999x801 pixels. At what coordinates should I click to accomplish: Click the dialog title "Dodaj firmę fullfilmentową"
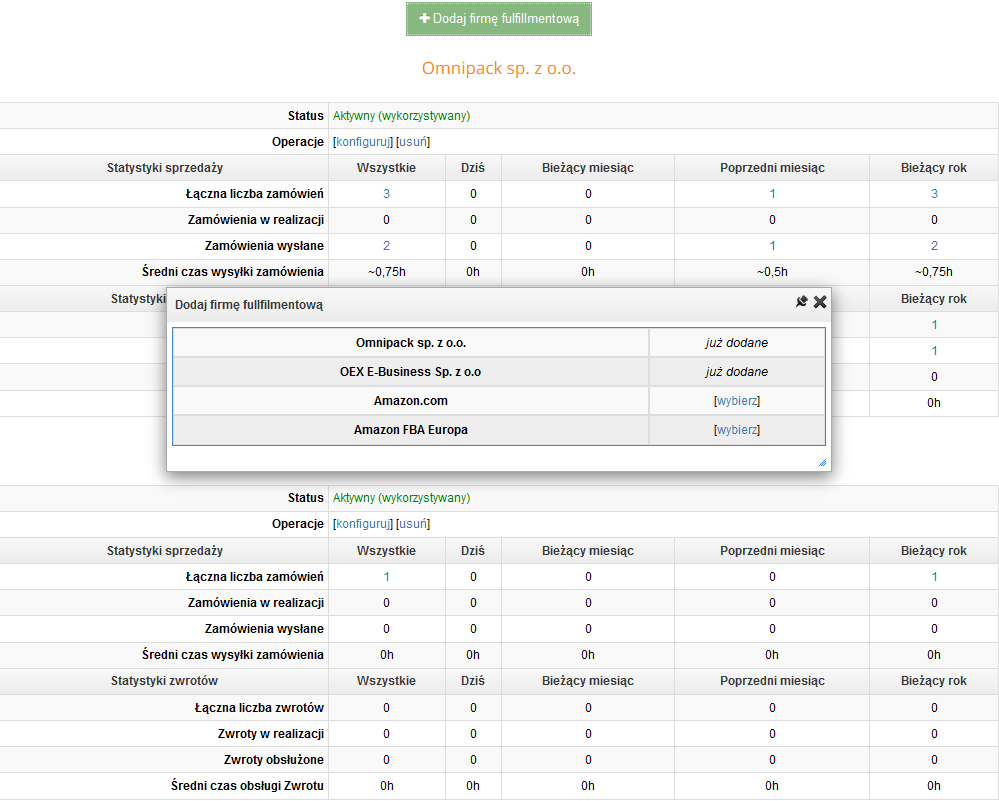tap(249, 305)
